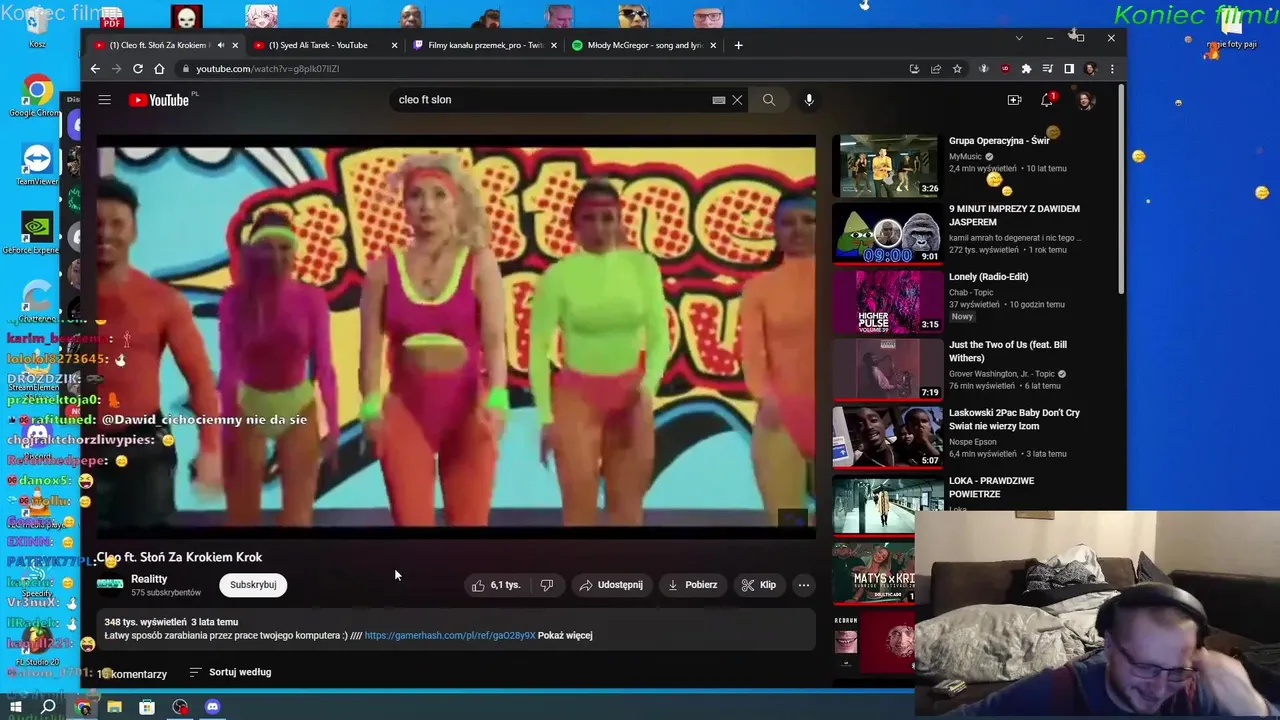Clear the 'cleo ft slon' search text
1280x720 pixels.
737,100
